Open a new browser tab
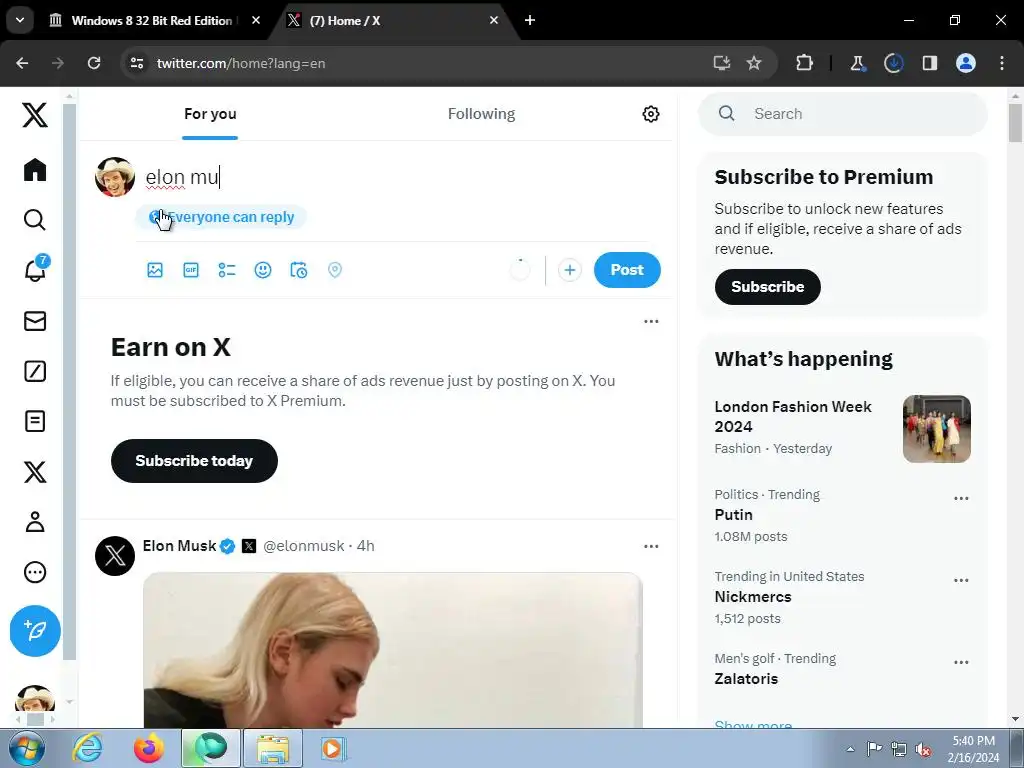The image size is (1024, 768). tap(530, 20)
